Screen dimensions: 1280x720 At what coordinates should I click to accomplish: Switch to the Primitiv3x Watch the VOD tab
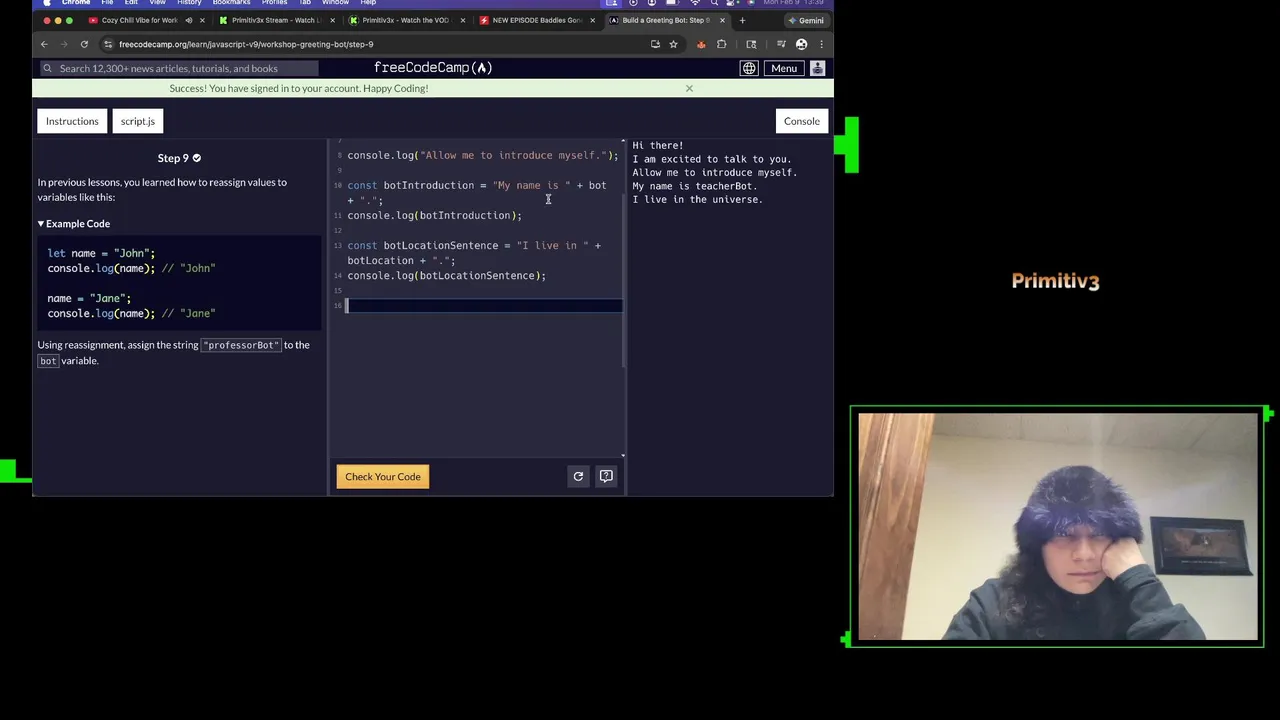[404, 20]
